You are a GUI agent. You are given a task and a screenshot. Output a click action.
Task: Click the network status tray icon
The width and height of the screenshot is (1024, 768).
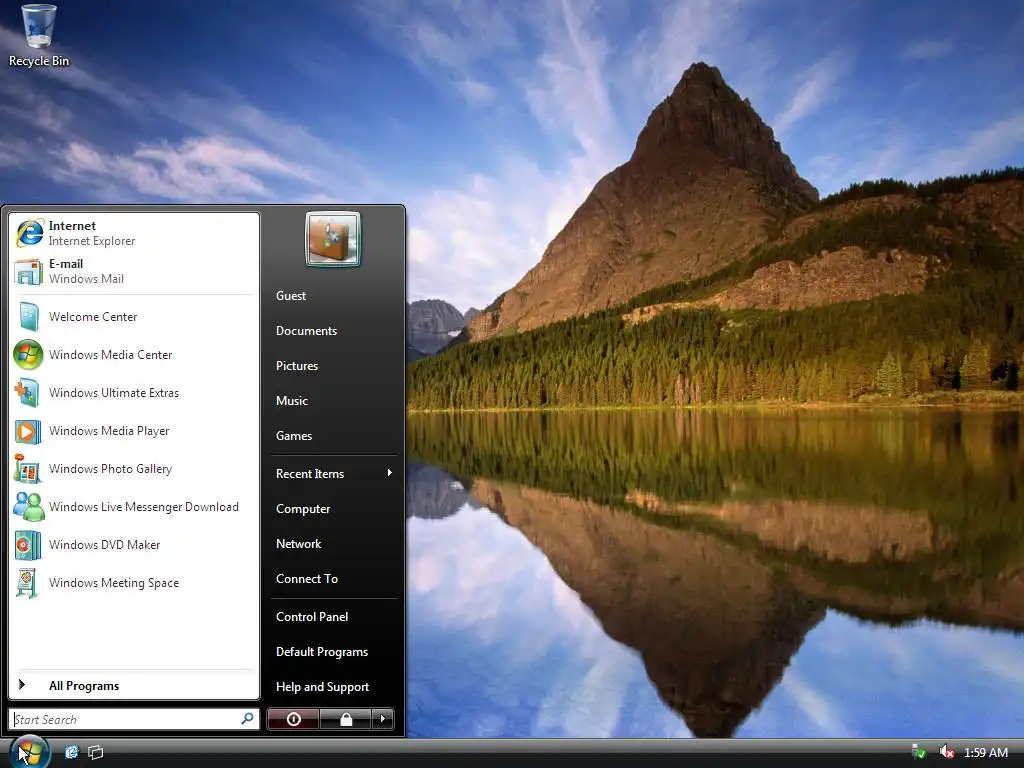(918, 752)
